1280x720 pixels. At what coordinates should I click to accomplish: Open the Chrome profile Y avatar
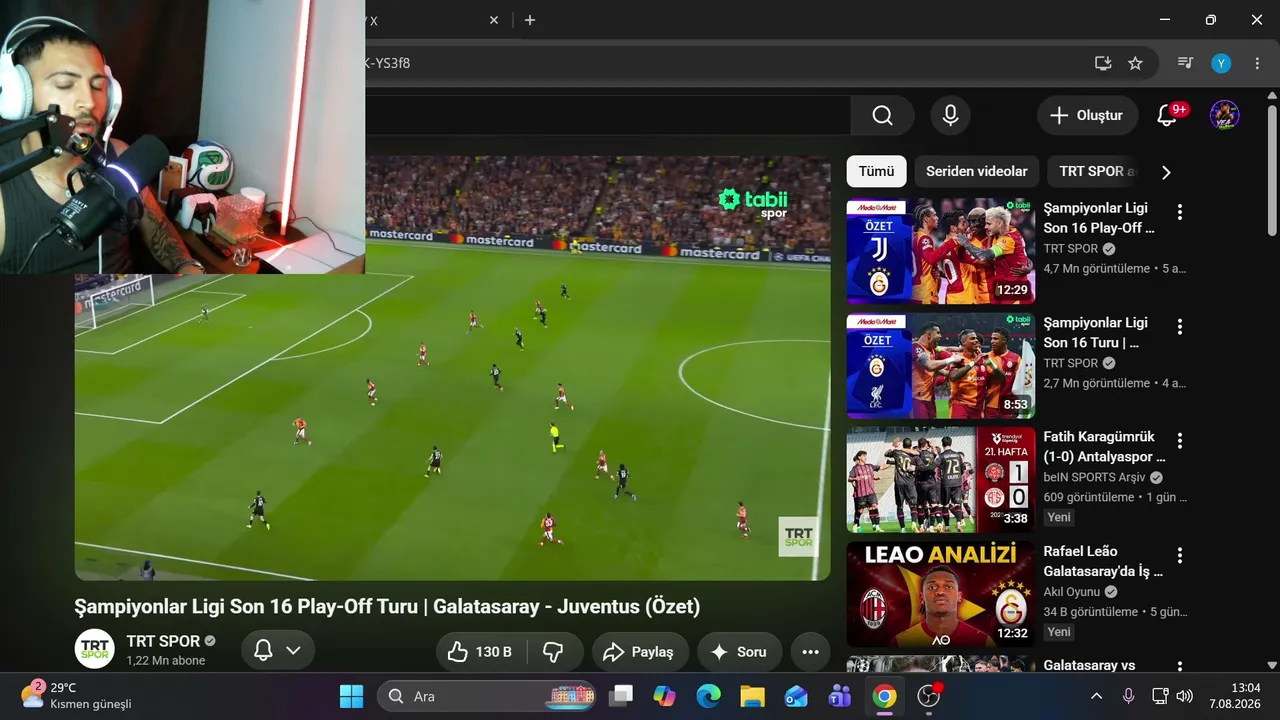point(1221,63)
